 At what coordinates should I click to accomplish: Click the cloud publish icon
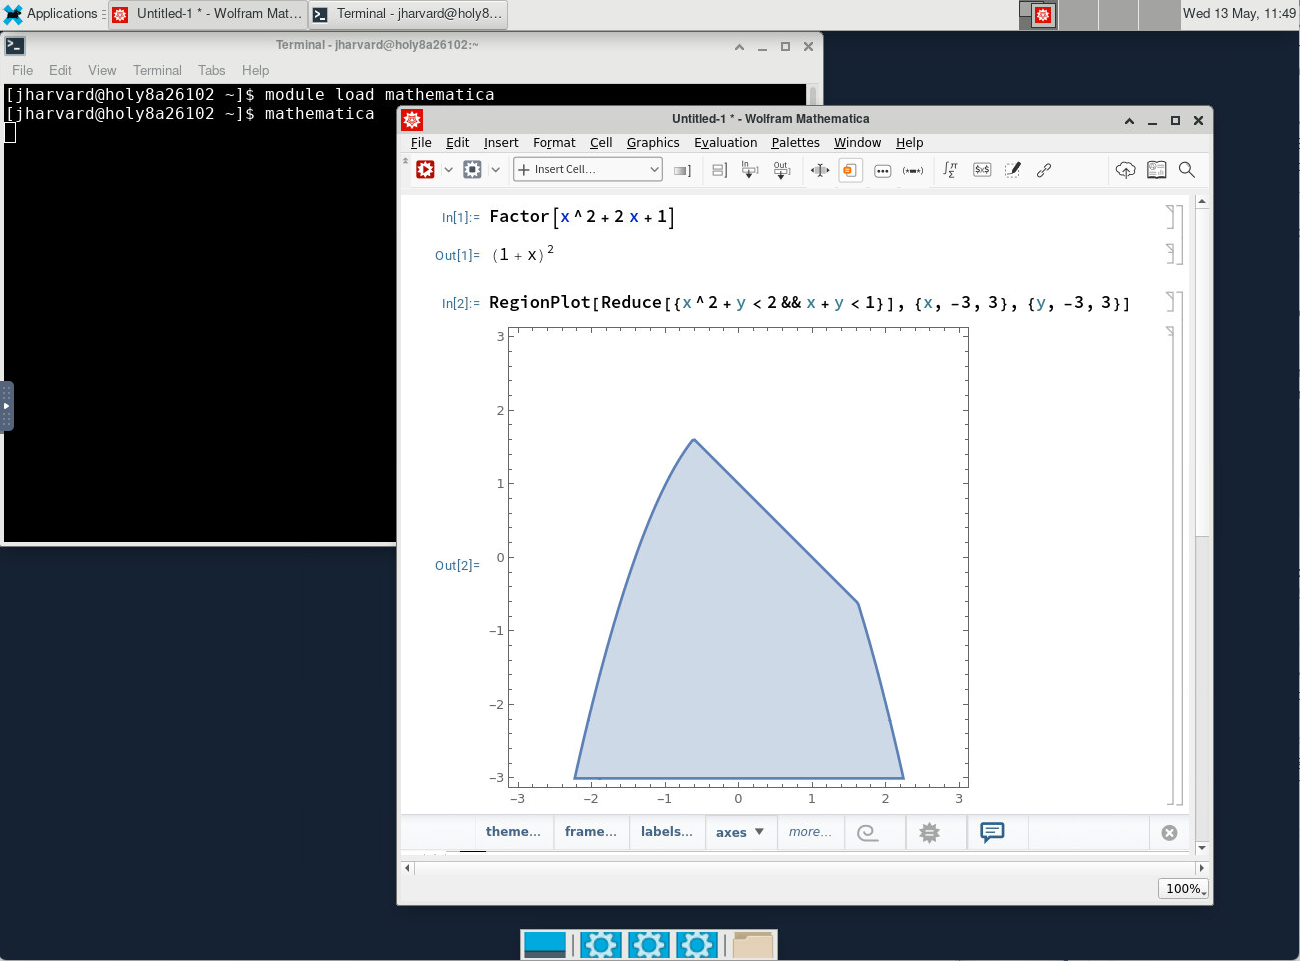(1125, 170)
